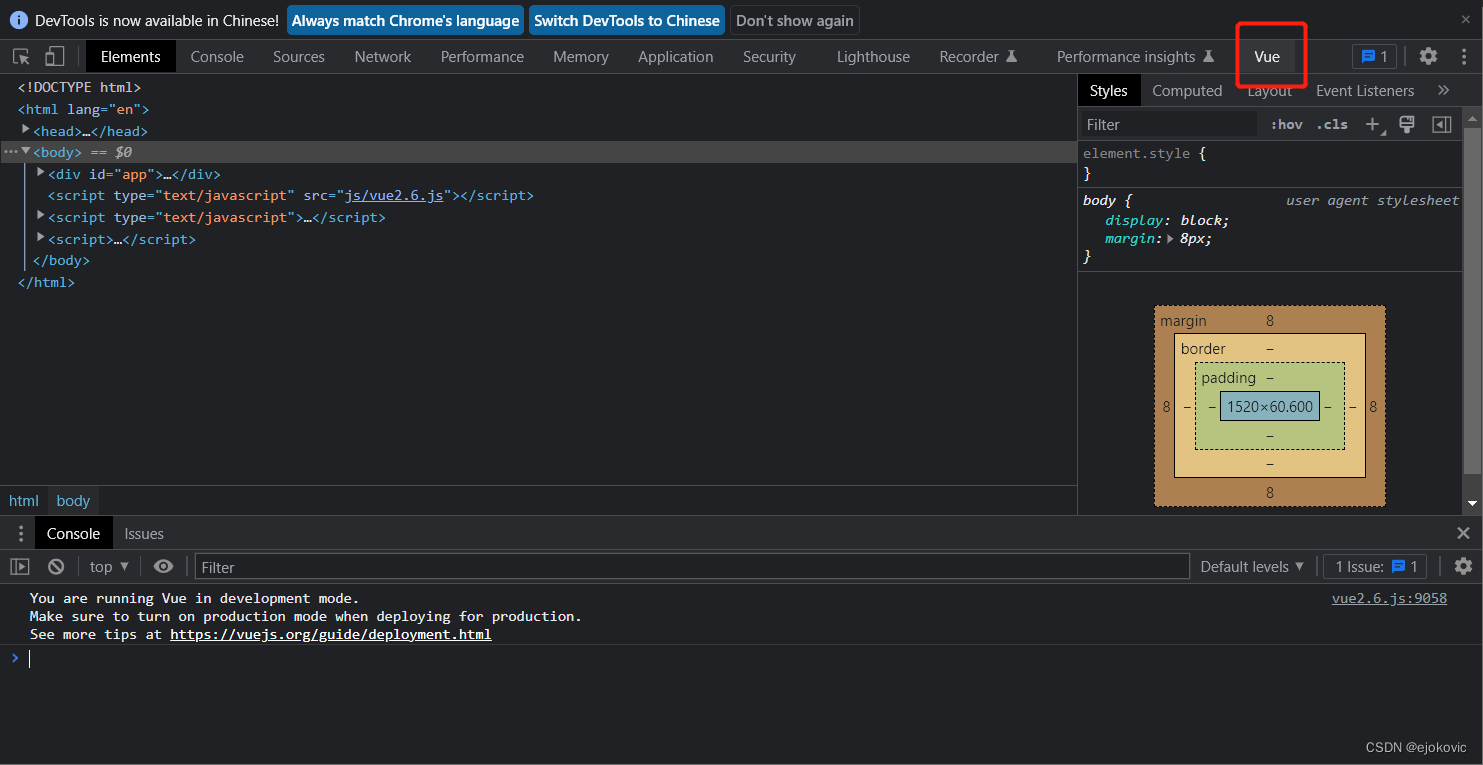Expand the head element node
Viewport: 1483px width, 765px height.
click(26, 130)
